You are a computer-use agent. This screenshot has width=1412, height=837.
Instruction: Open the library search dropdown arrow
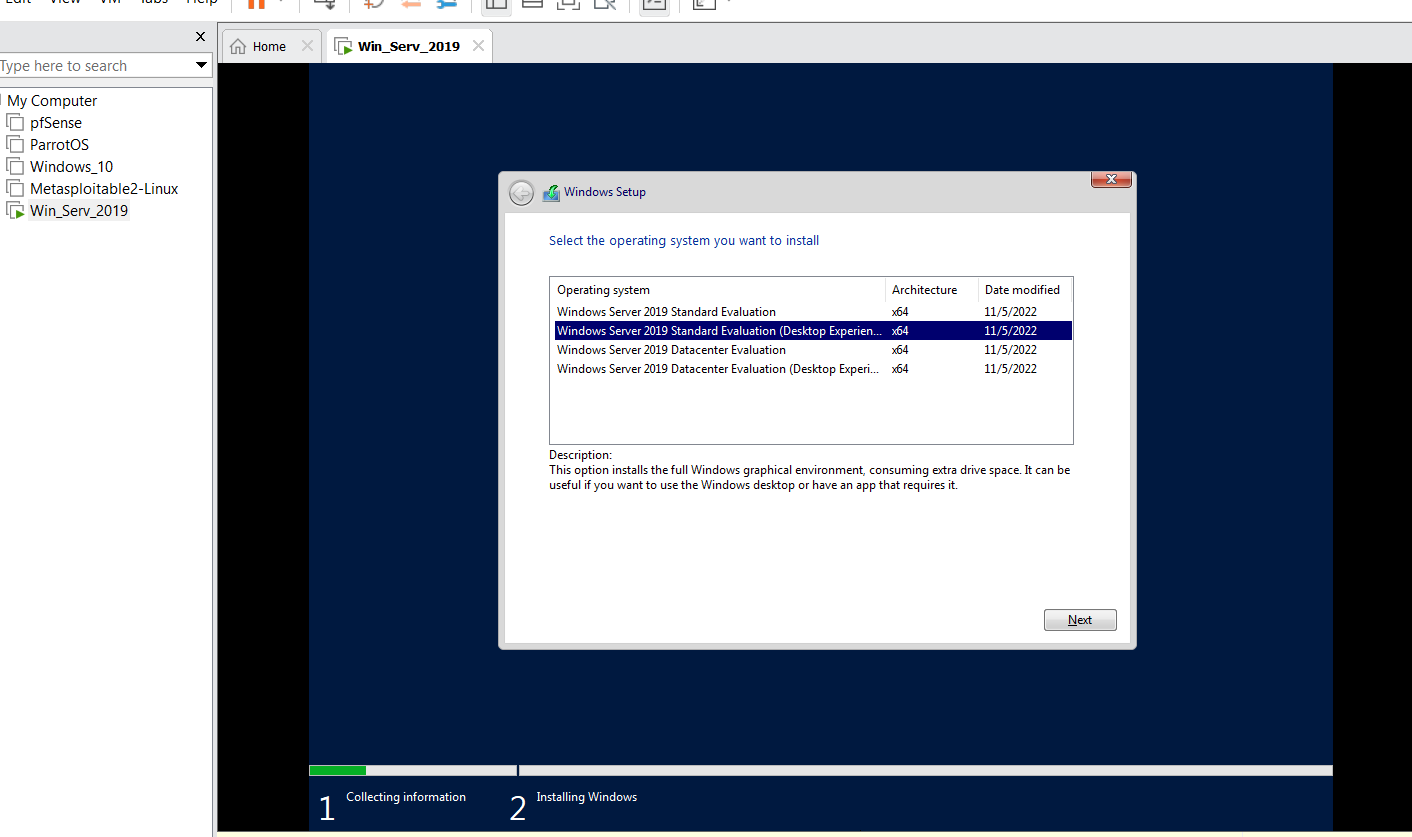pyautogui.click(x=201, y=66)
